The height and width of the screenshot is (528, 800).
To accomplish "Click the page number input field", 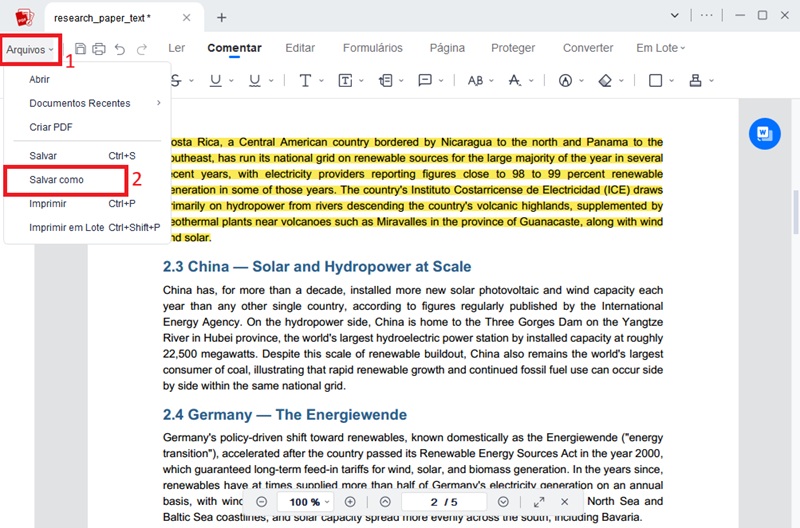I will 444,502.
